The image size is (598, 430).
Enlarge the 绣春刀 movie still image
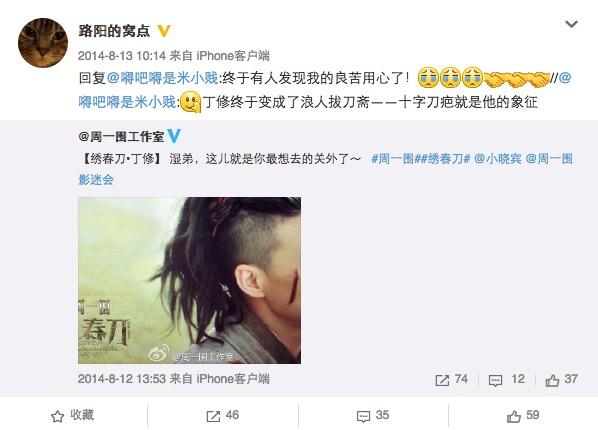(190, 280)
